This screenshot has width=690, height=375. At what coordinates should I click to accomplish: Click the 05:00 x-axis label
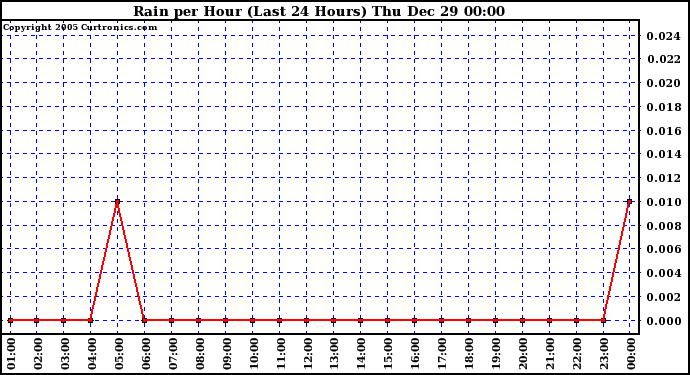pos(119,354)
